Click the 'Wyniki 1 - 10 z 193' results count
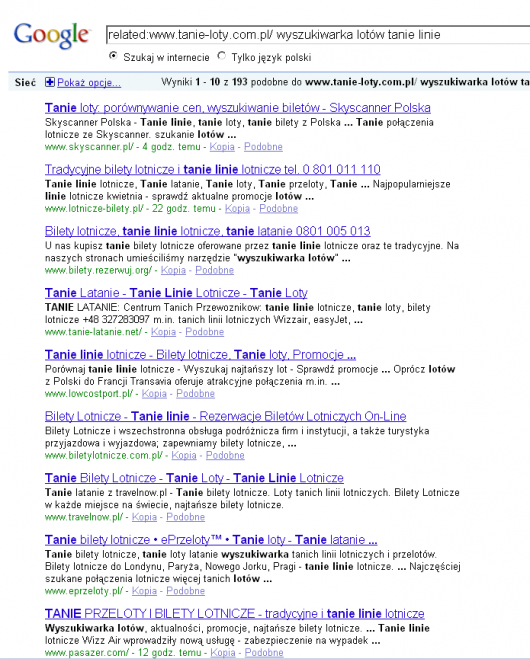This screenshot has width=530, height=659. click(204, 82)
